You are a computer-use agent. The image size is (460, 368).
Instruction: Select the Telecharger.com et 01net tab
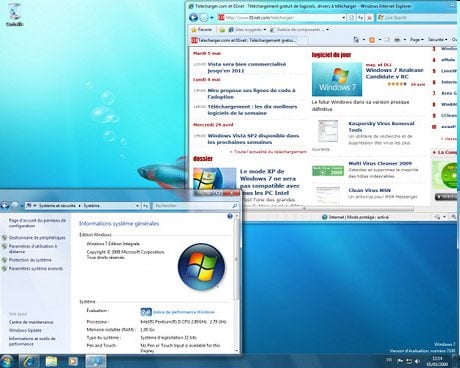tap(245, 40)
